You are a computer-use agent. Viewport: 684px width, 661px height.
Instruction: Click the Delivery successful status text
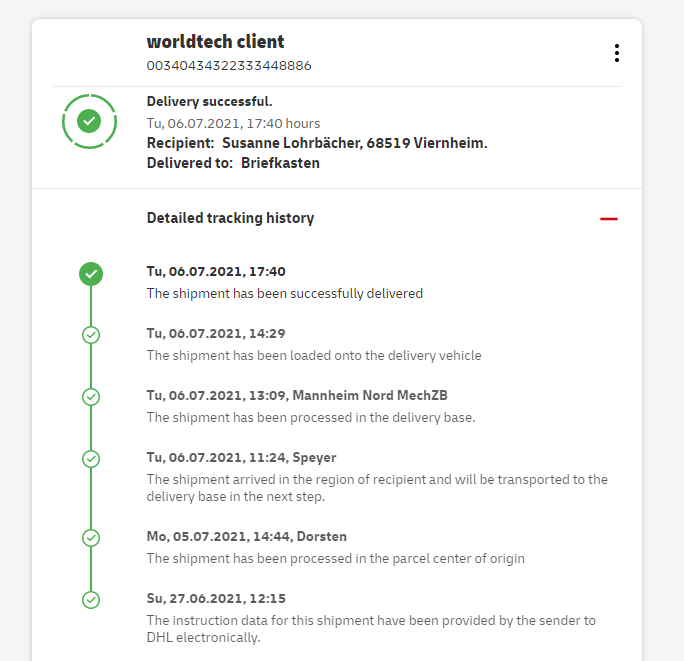point(209,102)
